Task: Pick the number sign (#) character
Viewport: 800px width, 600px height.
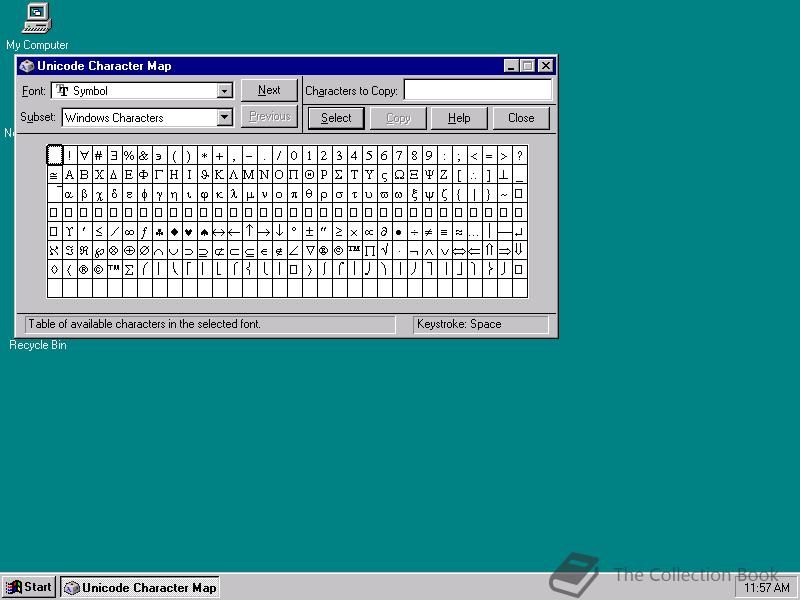Action: [99, 156]
